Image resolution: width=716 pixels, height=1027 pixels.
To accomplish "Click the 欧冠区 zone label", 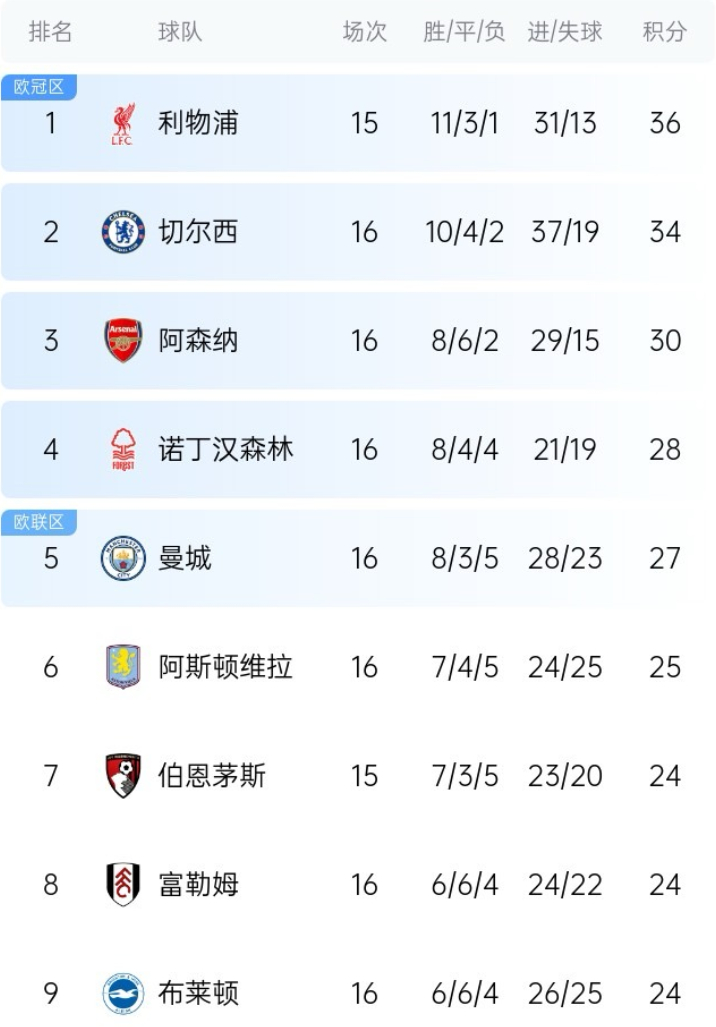I will 39,86.
